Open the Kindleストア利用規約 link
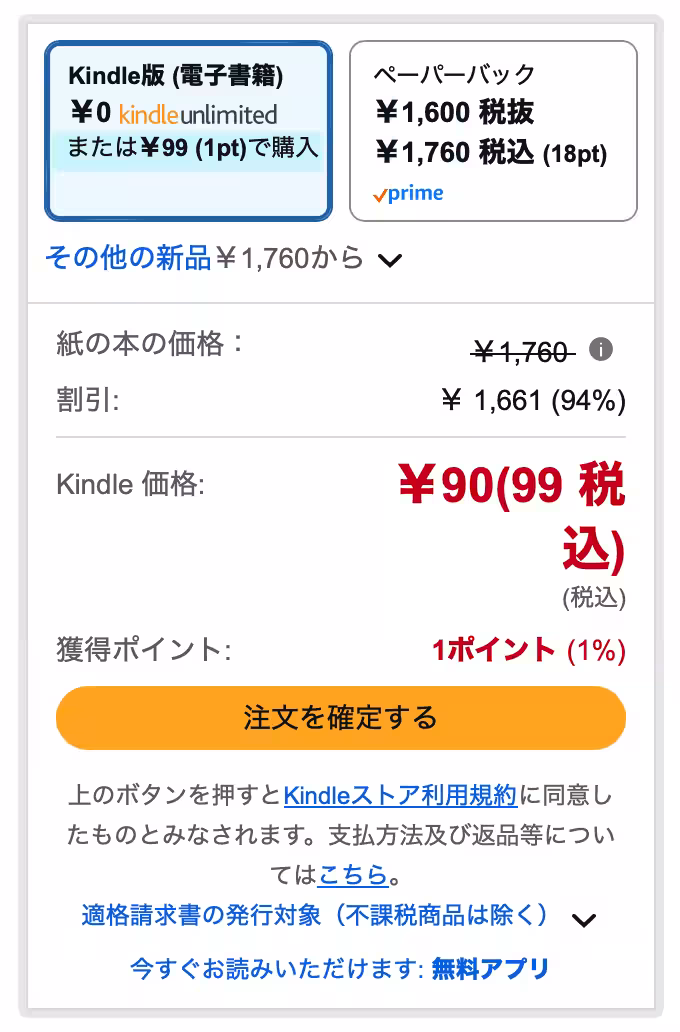The height and width of the screenshot is (1032, 680). (x=400, y=795)
